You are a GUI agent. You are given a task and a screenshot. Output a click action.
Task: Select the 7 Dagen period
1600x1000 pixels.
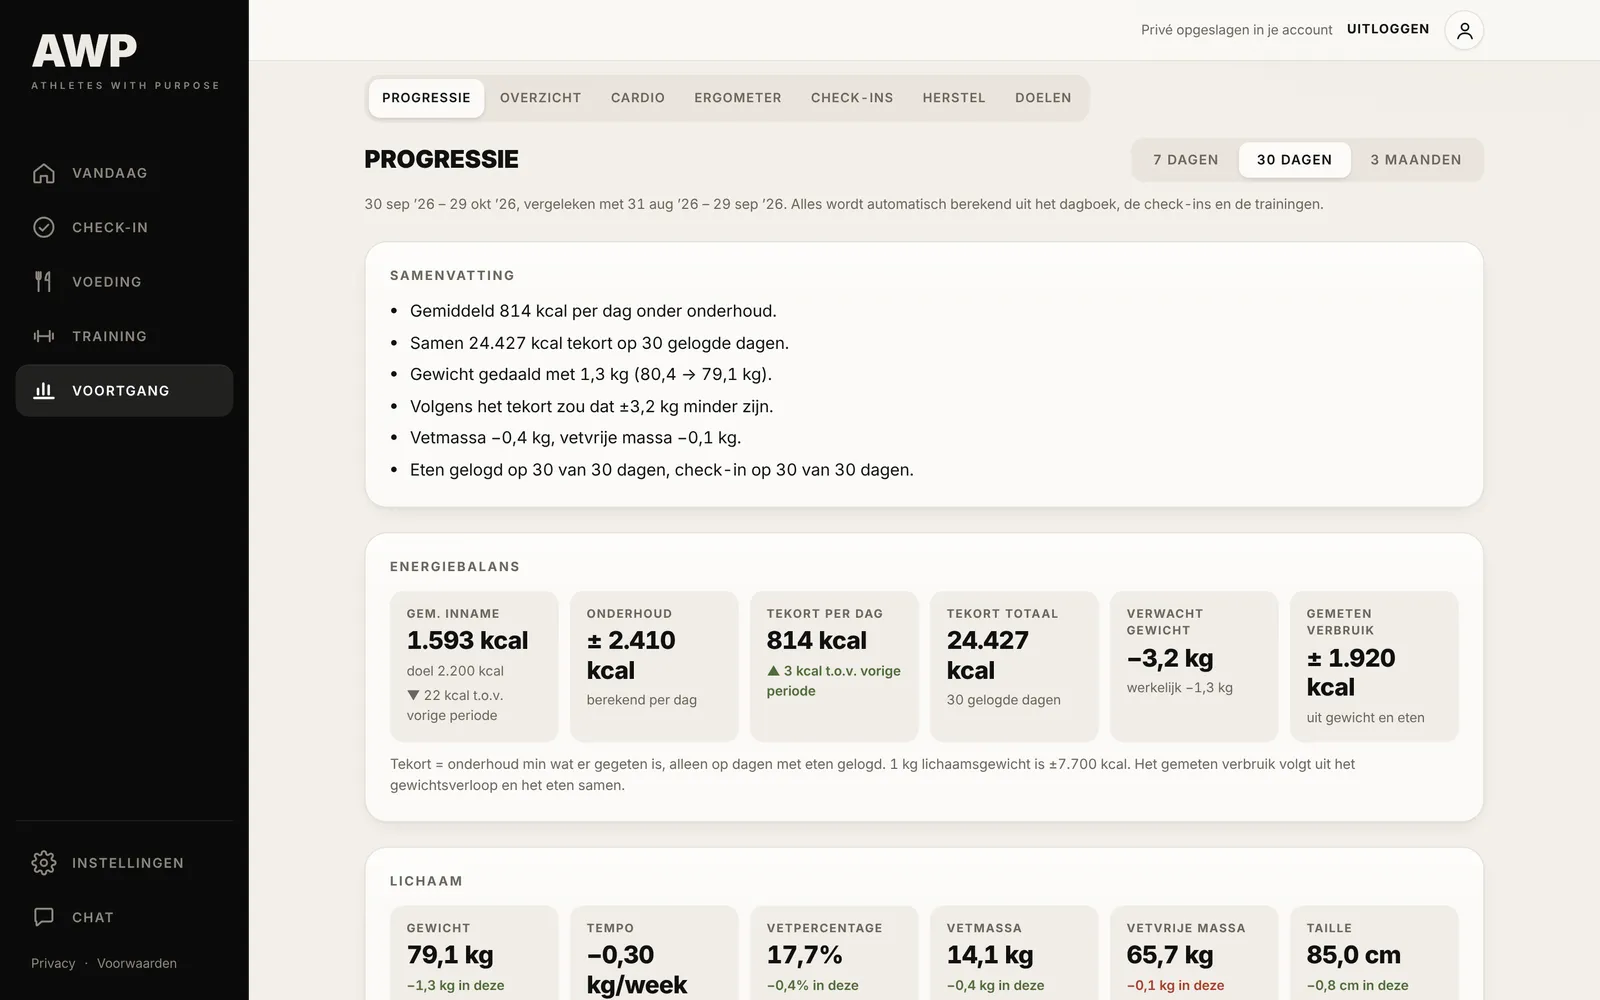pos(1185,160)
